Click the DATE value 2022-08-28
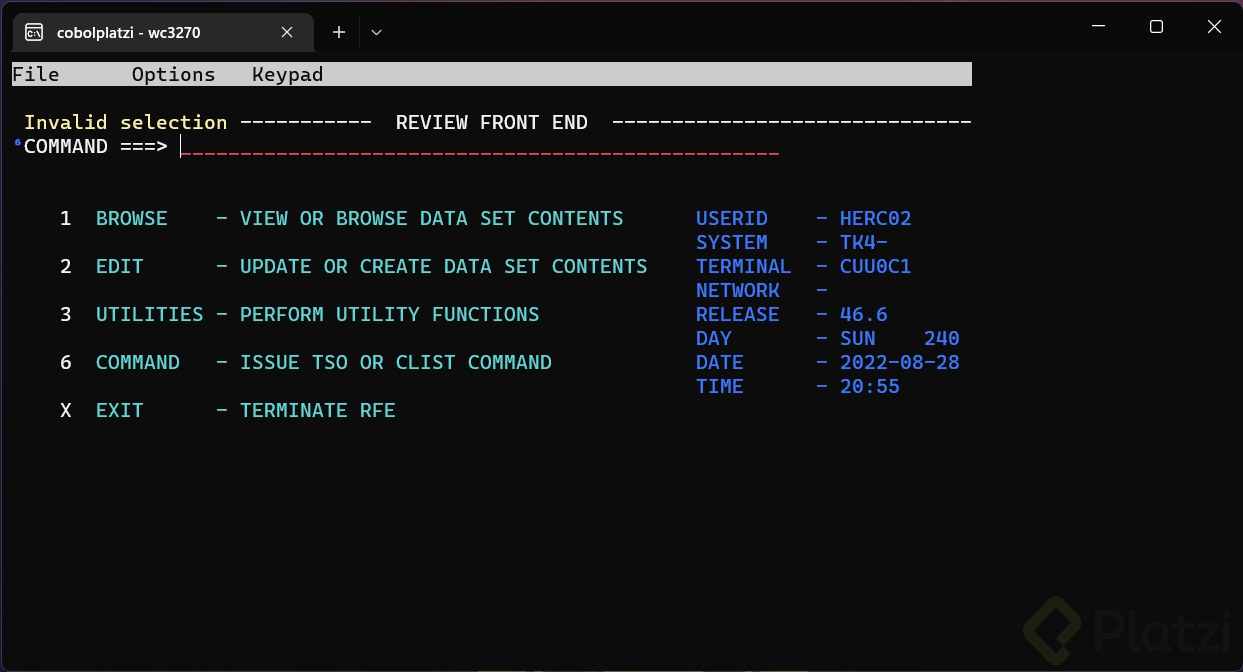The height and width of the screenshot is (672, 1243). pos(899,362)
